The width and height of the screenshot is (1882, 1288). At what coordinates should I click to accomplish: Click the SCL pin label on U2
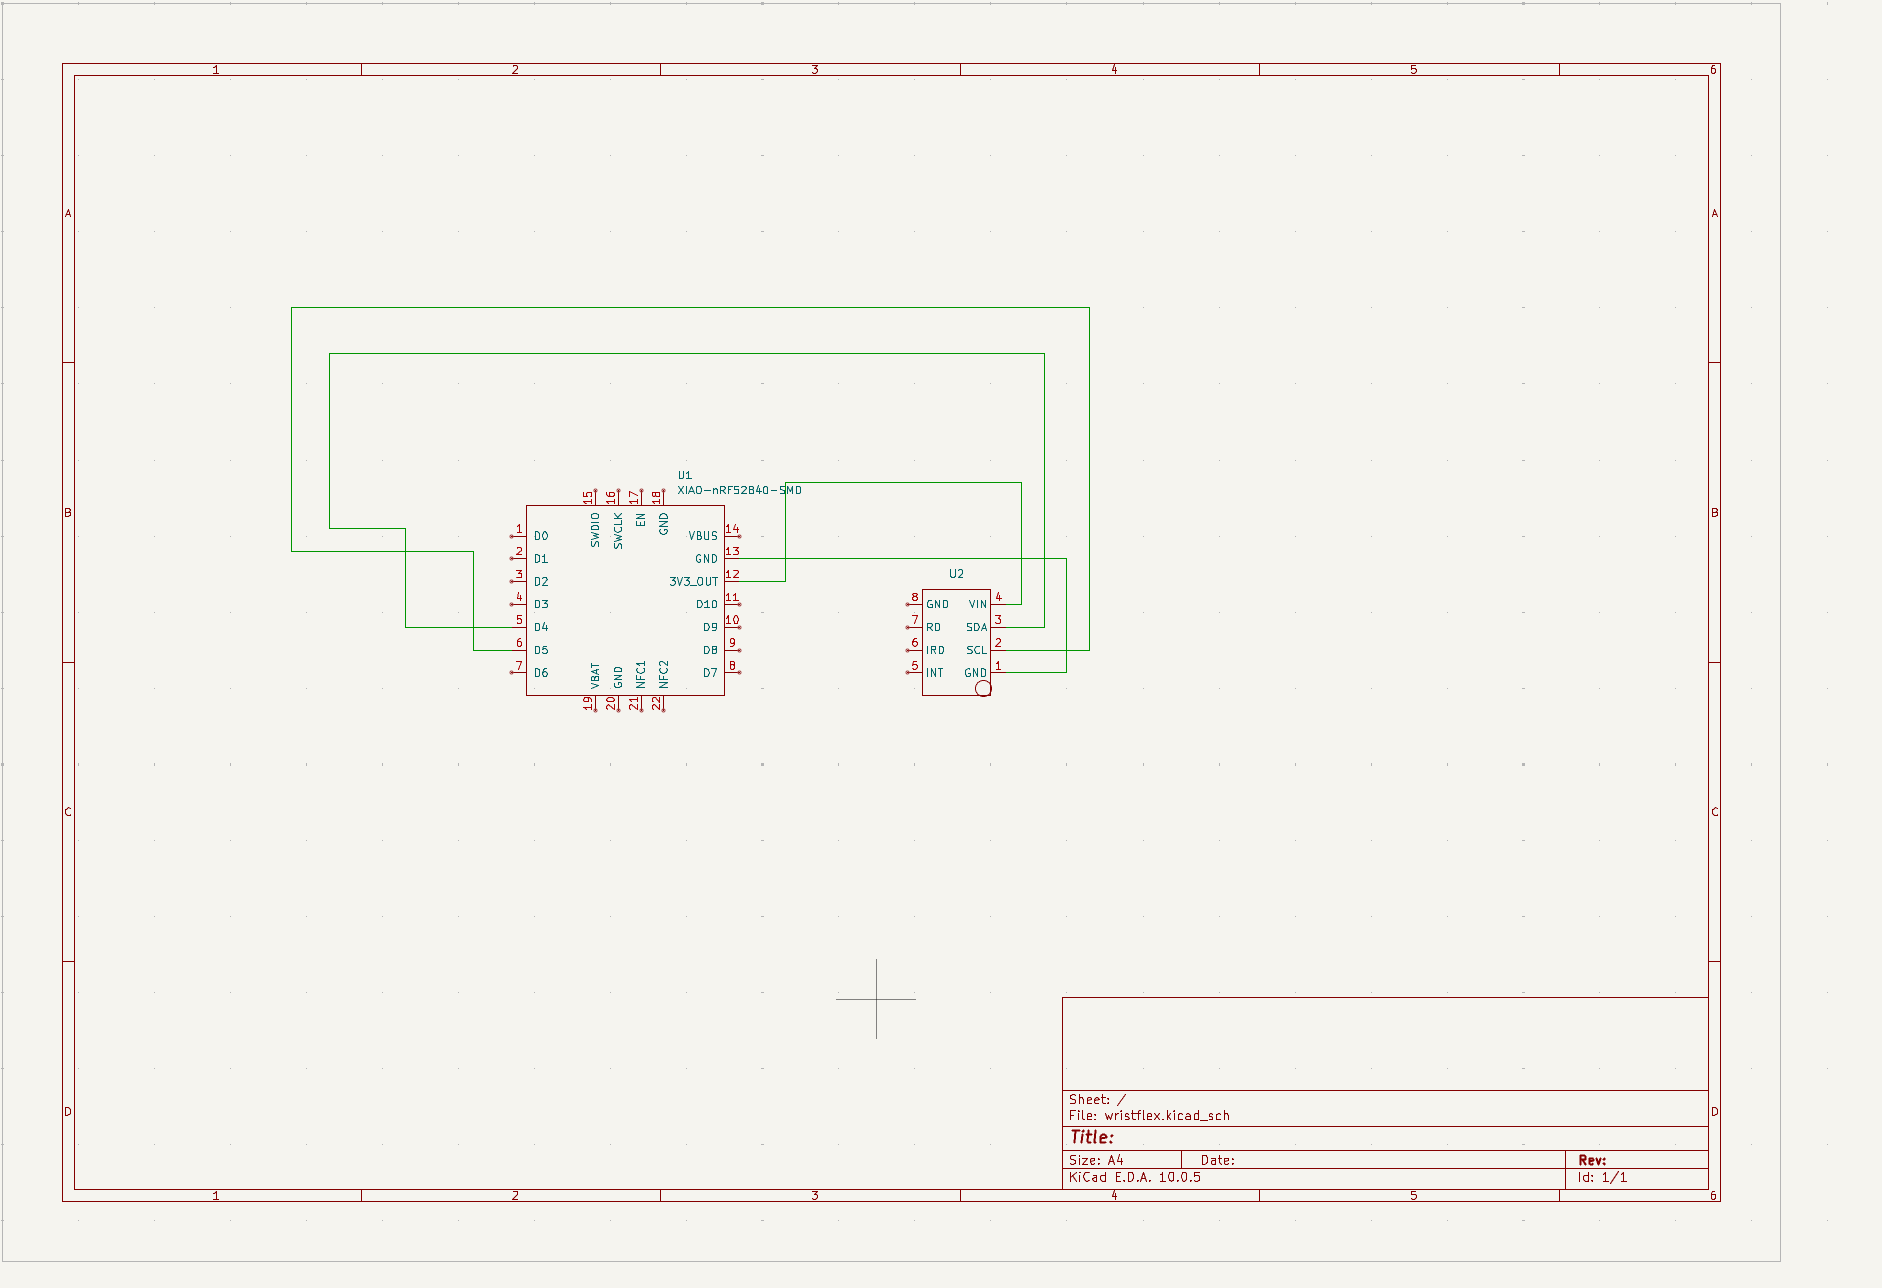(977, 651)
